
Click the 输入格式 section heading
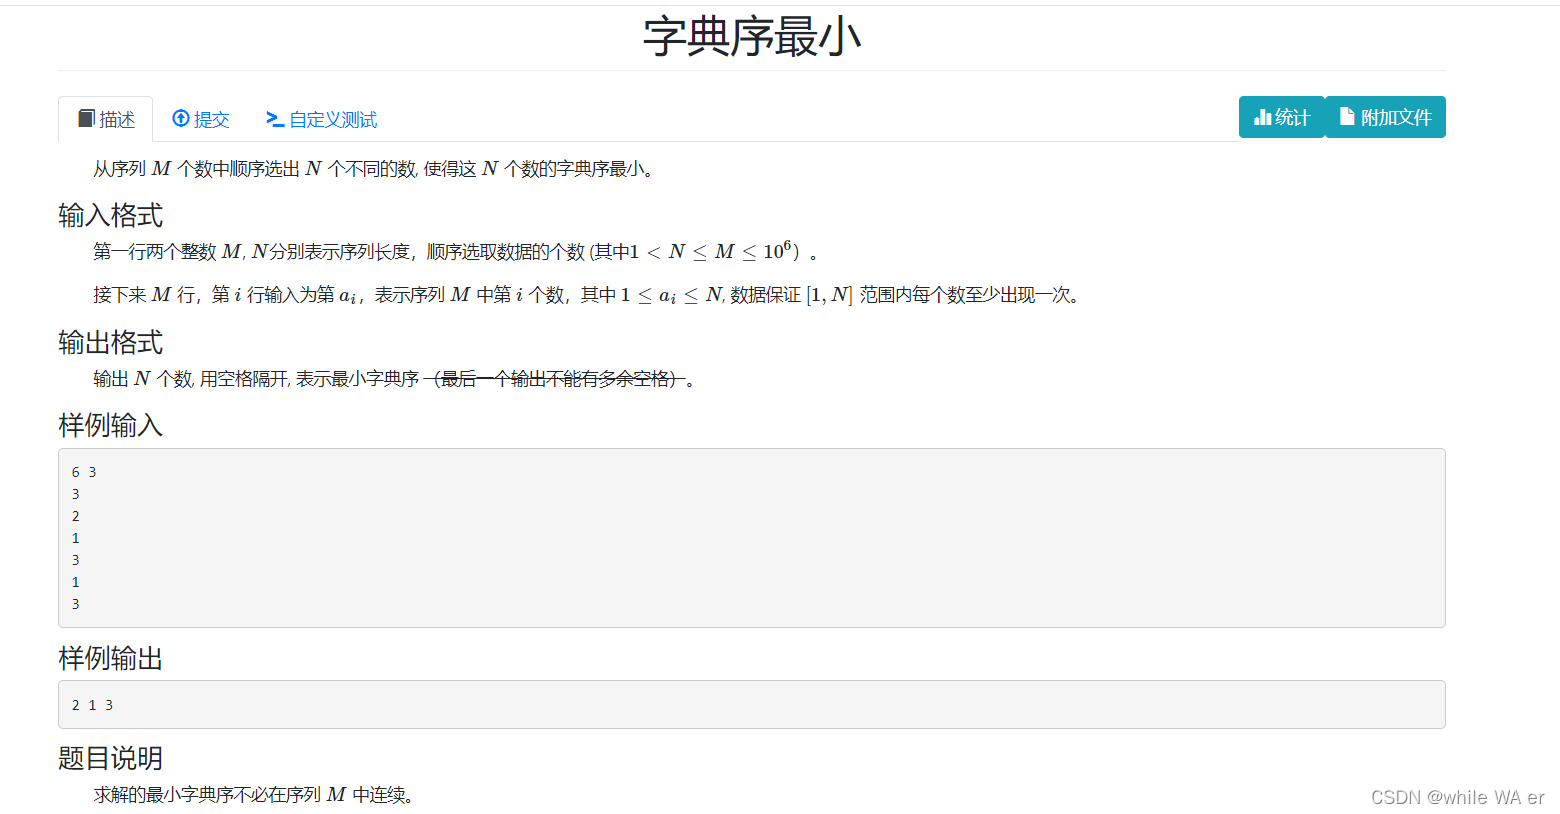point(110,215)
